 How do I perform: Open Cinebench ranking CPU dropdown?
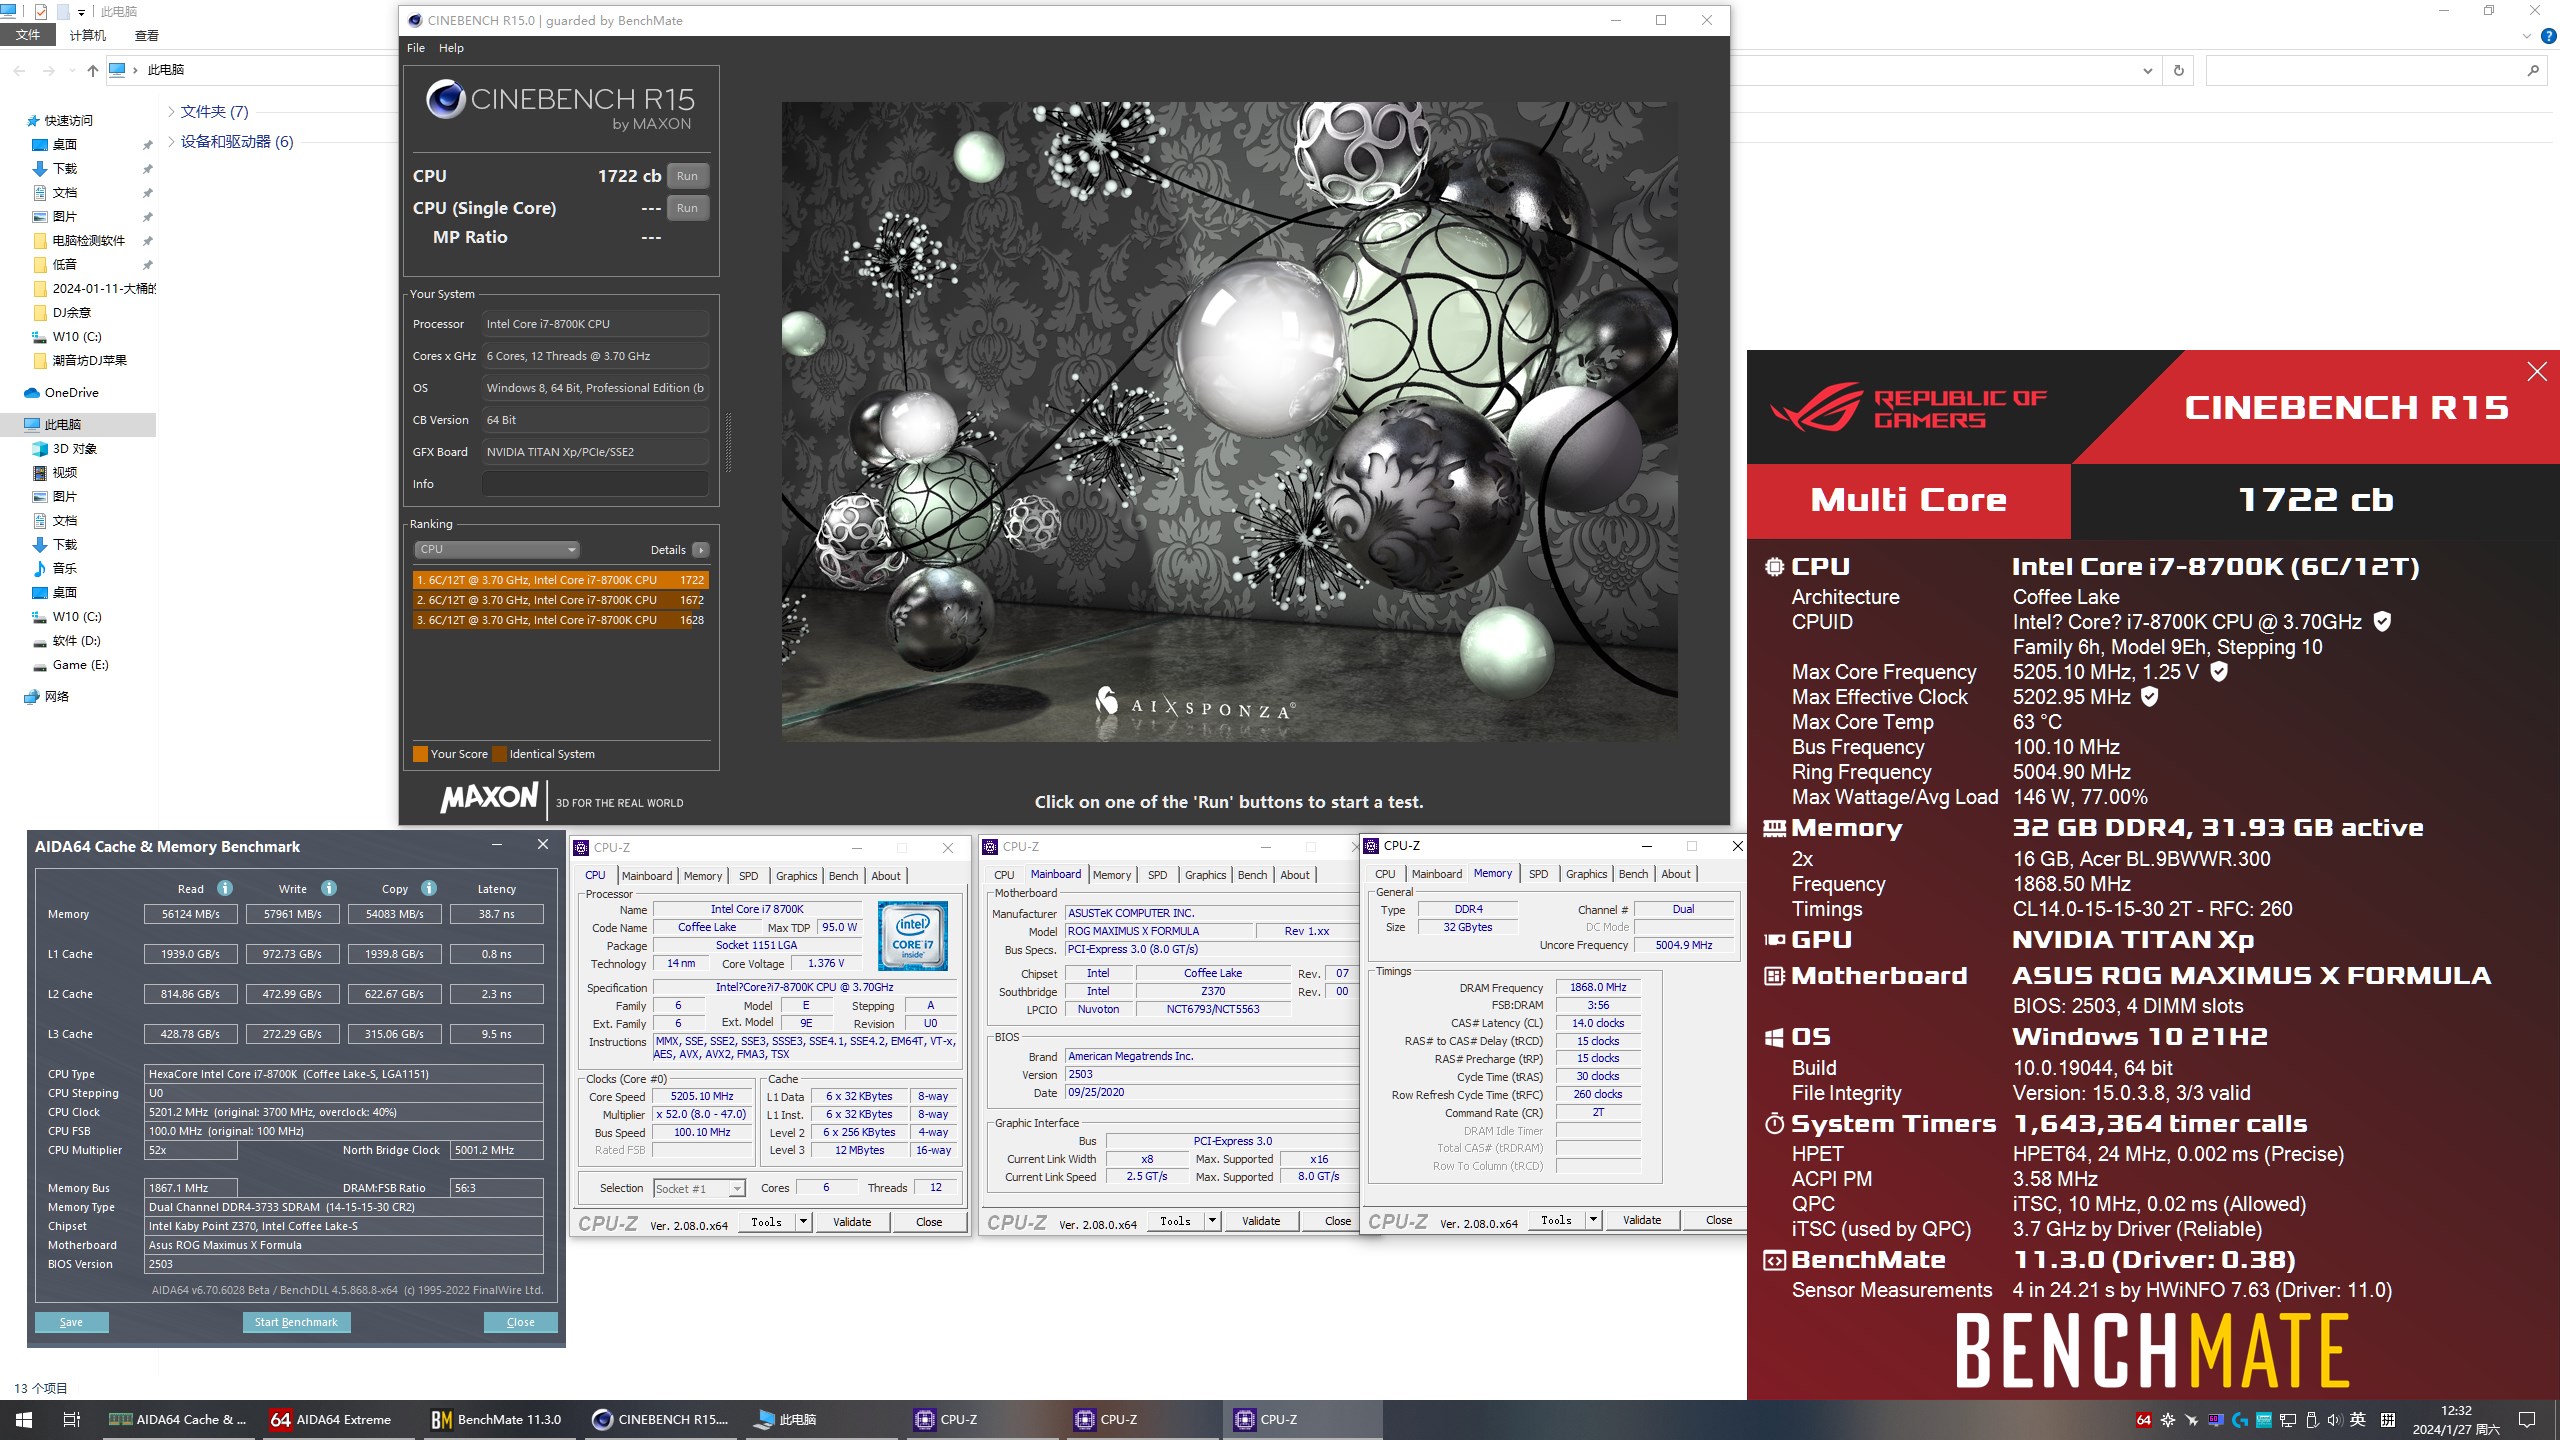[x=497, y=550]
